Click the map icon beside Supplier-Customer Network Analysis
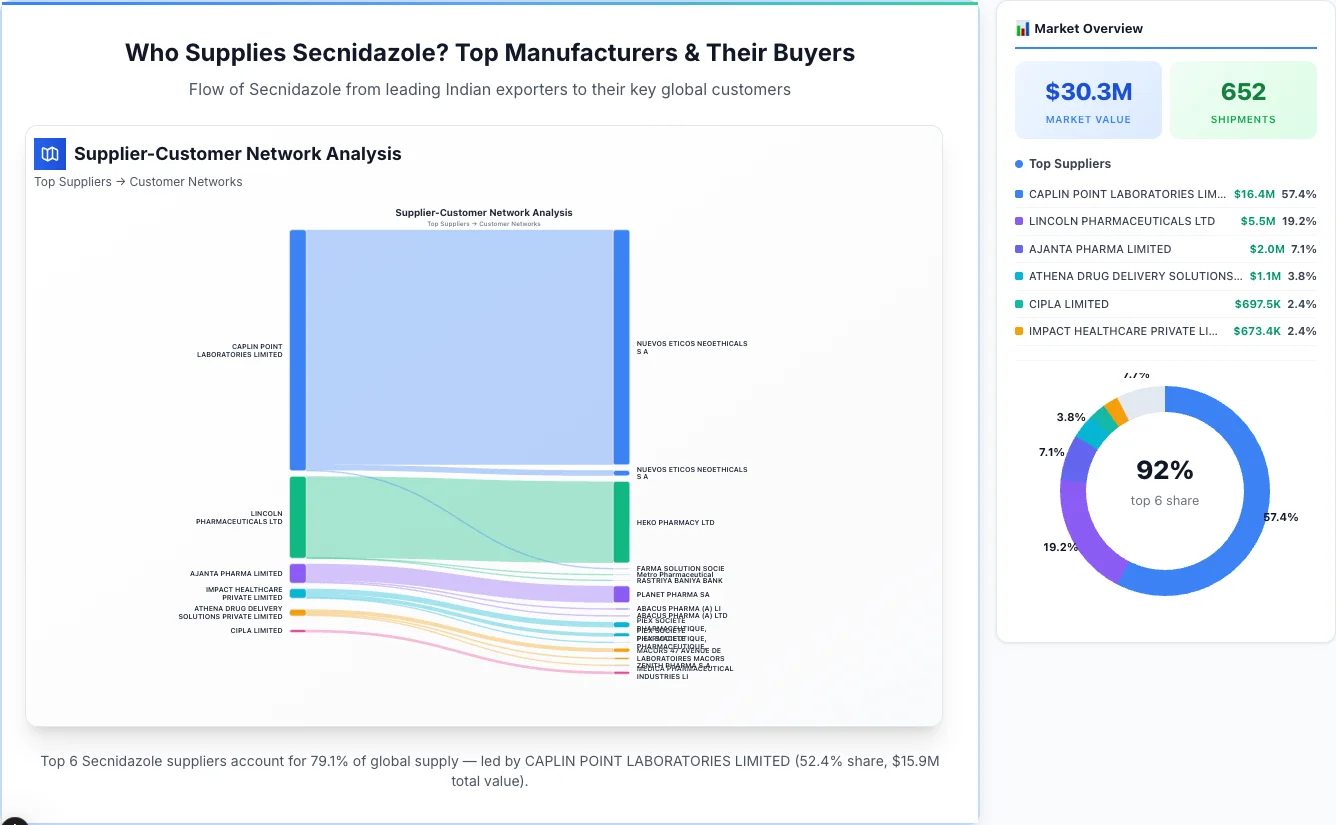This screenshot has height=825, width=1336. [49, 154]
